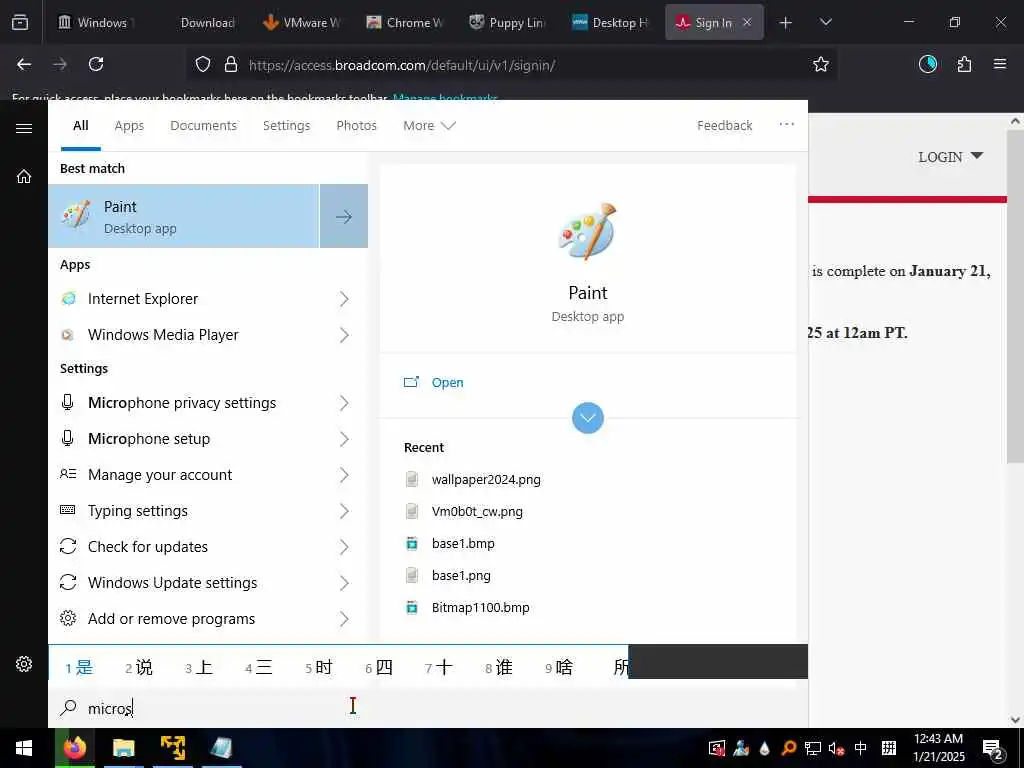1024x768 pixels.
Task: Expand Internet Explorer result chevron
Action: click(344, 299)
